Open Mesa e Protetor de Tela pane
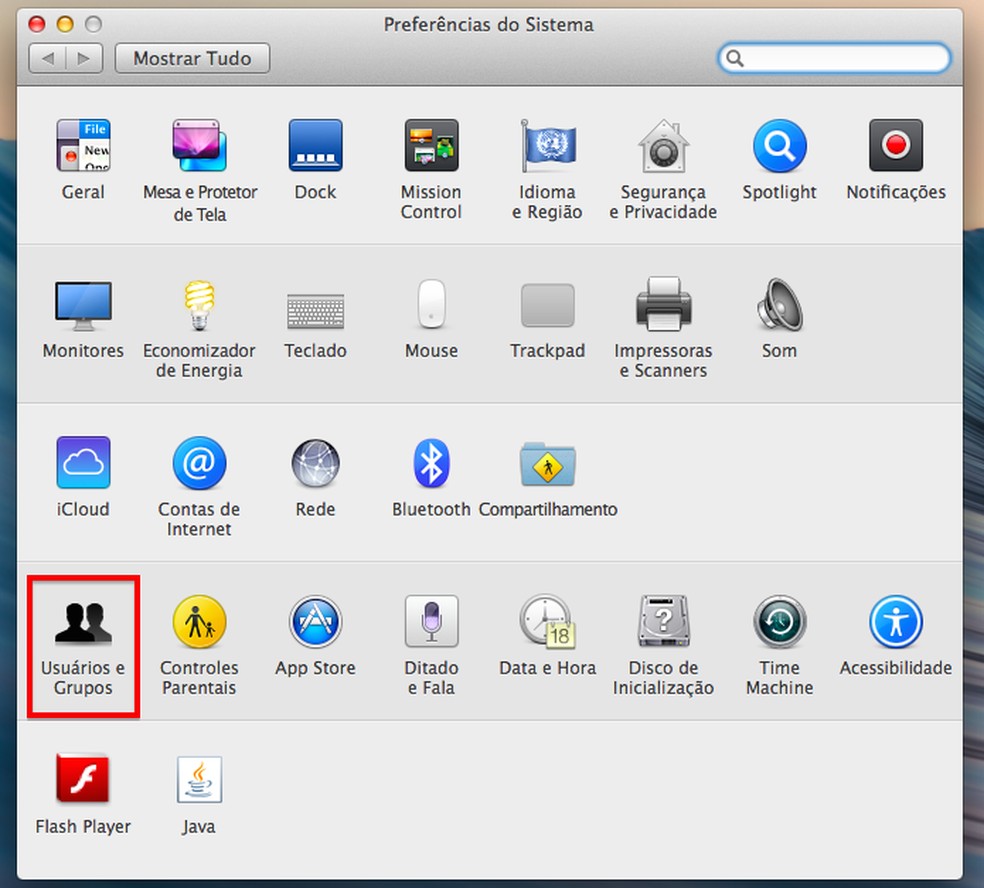This screenshot has height=888, width=984. 200,146
